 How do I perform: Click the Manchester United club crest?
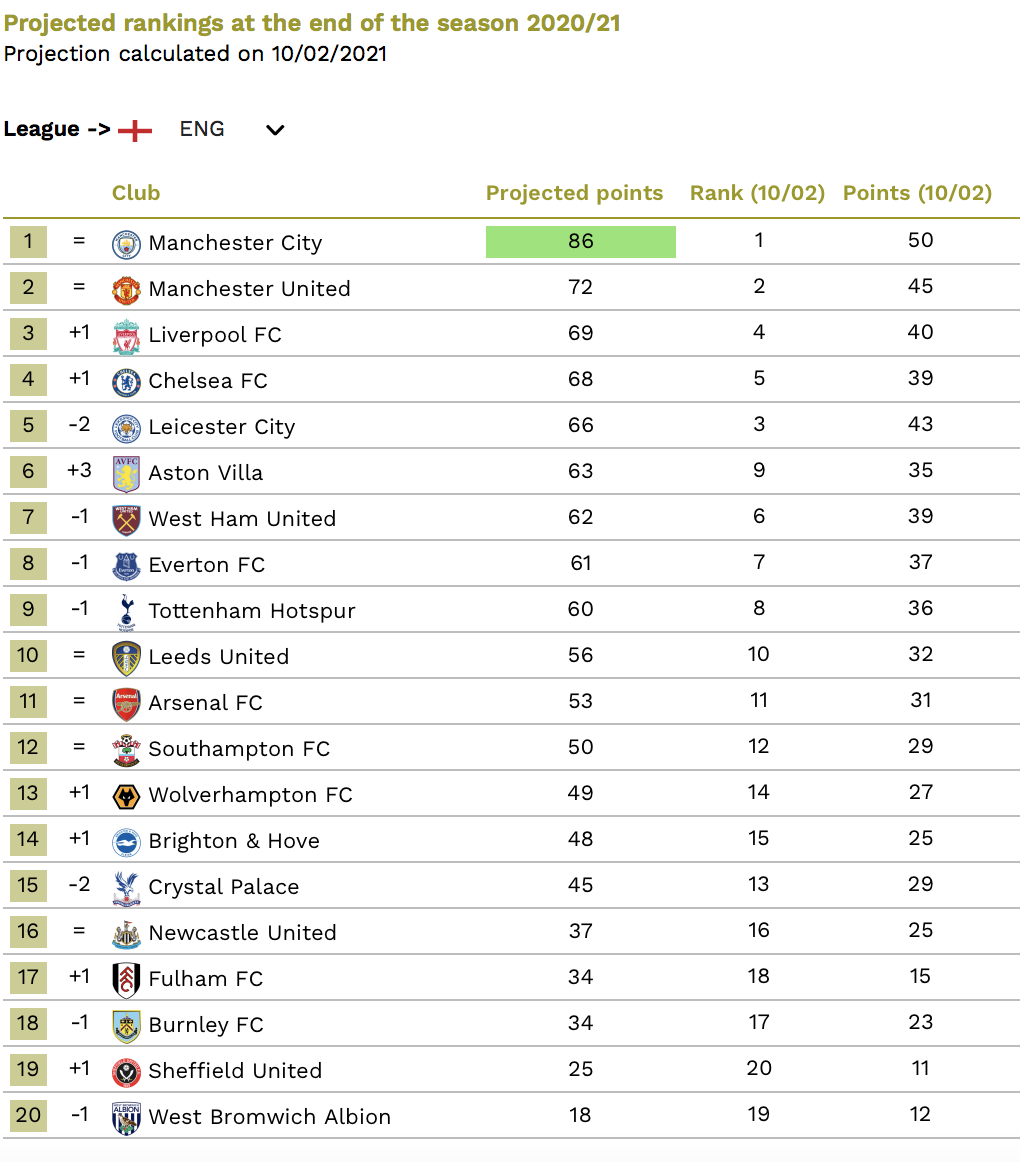126,290
